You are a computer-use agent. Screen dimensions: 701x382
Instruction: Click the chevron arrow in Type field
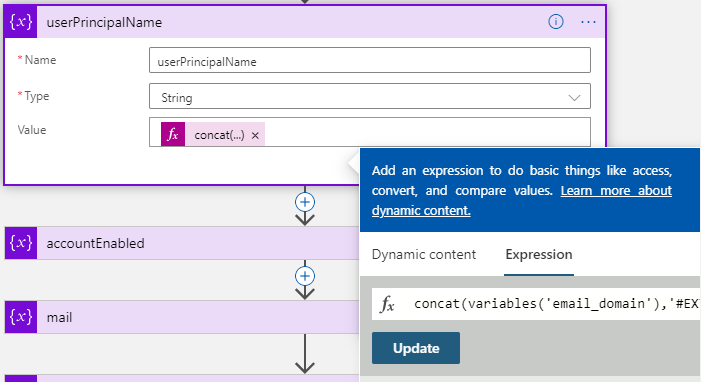click(574, 98)
